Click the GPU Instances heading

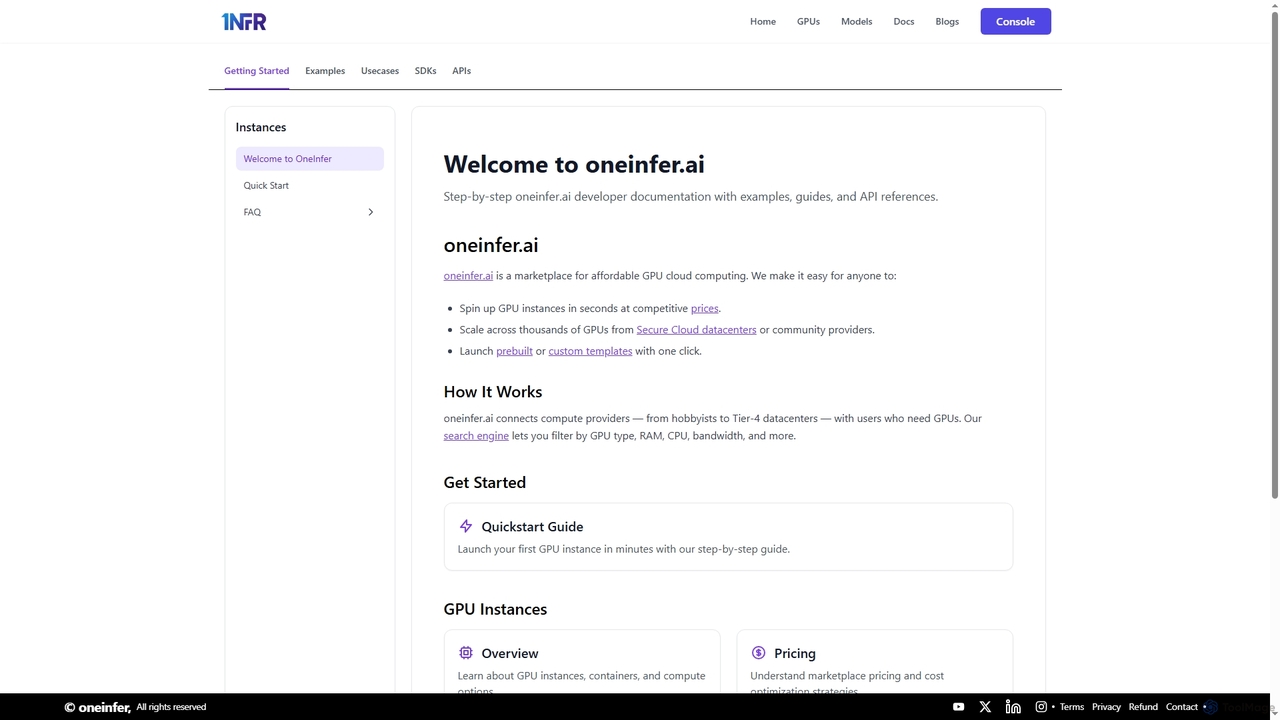495,609
